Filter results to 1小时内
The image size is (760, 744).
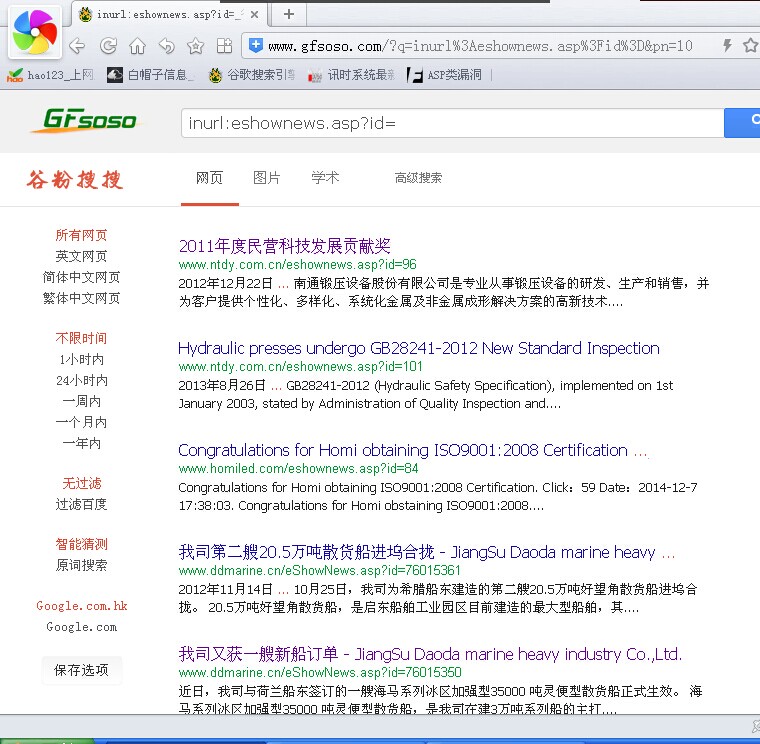(81, 359)
